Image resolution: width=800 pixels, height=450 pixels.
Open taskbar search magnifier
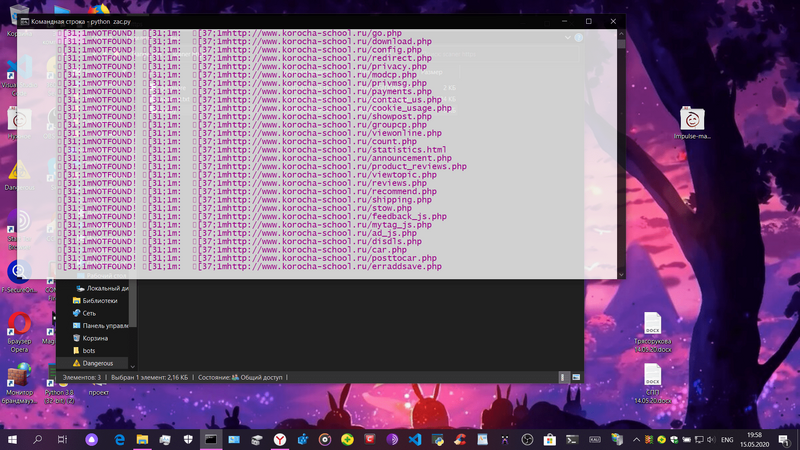click(38, 439)
